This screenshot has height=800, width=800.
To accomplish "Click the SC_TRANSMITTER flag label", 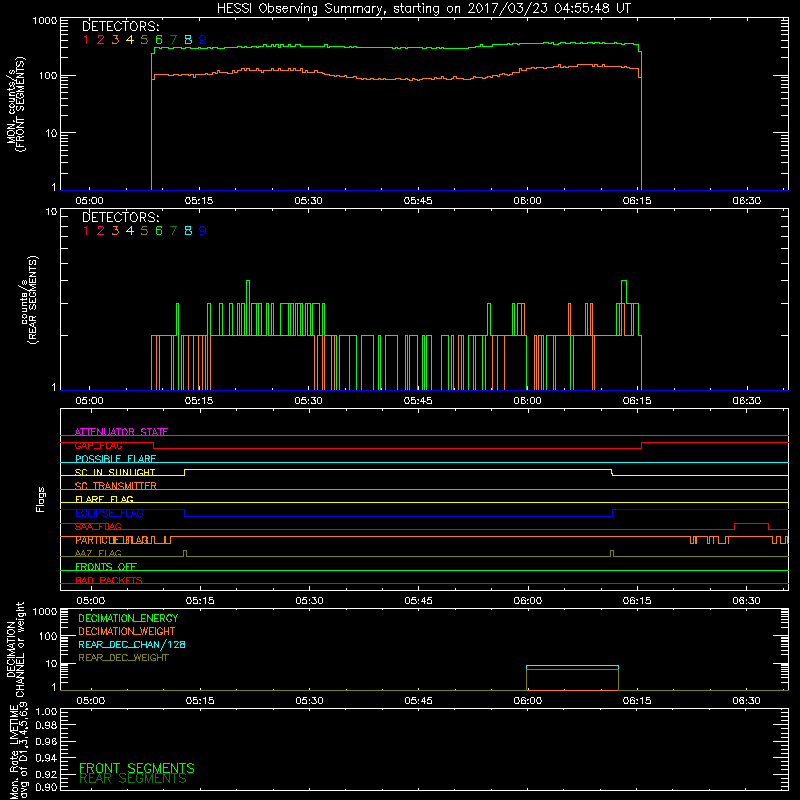I will click(x=116, y=486).
